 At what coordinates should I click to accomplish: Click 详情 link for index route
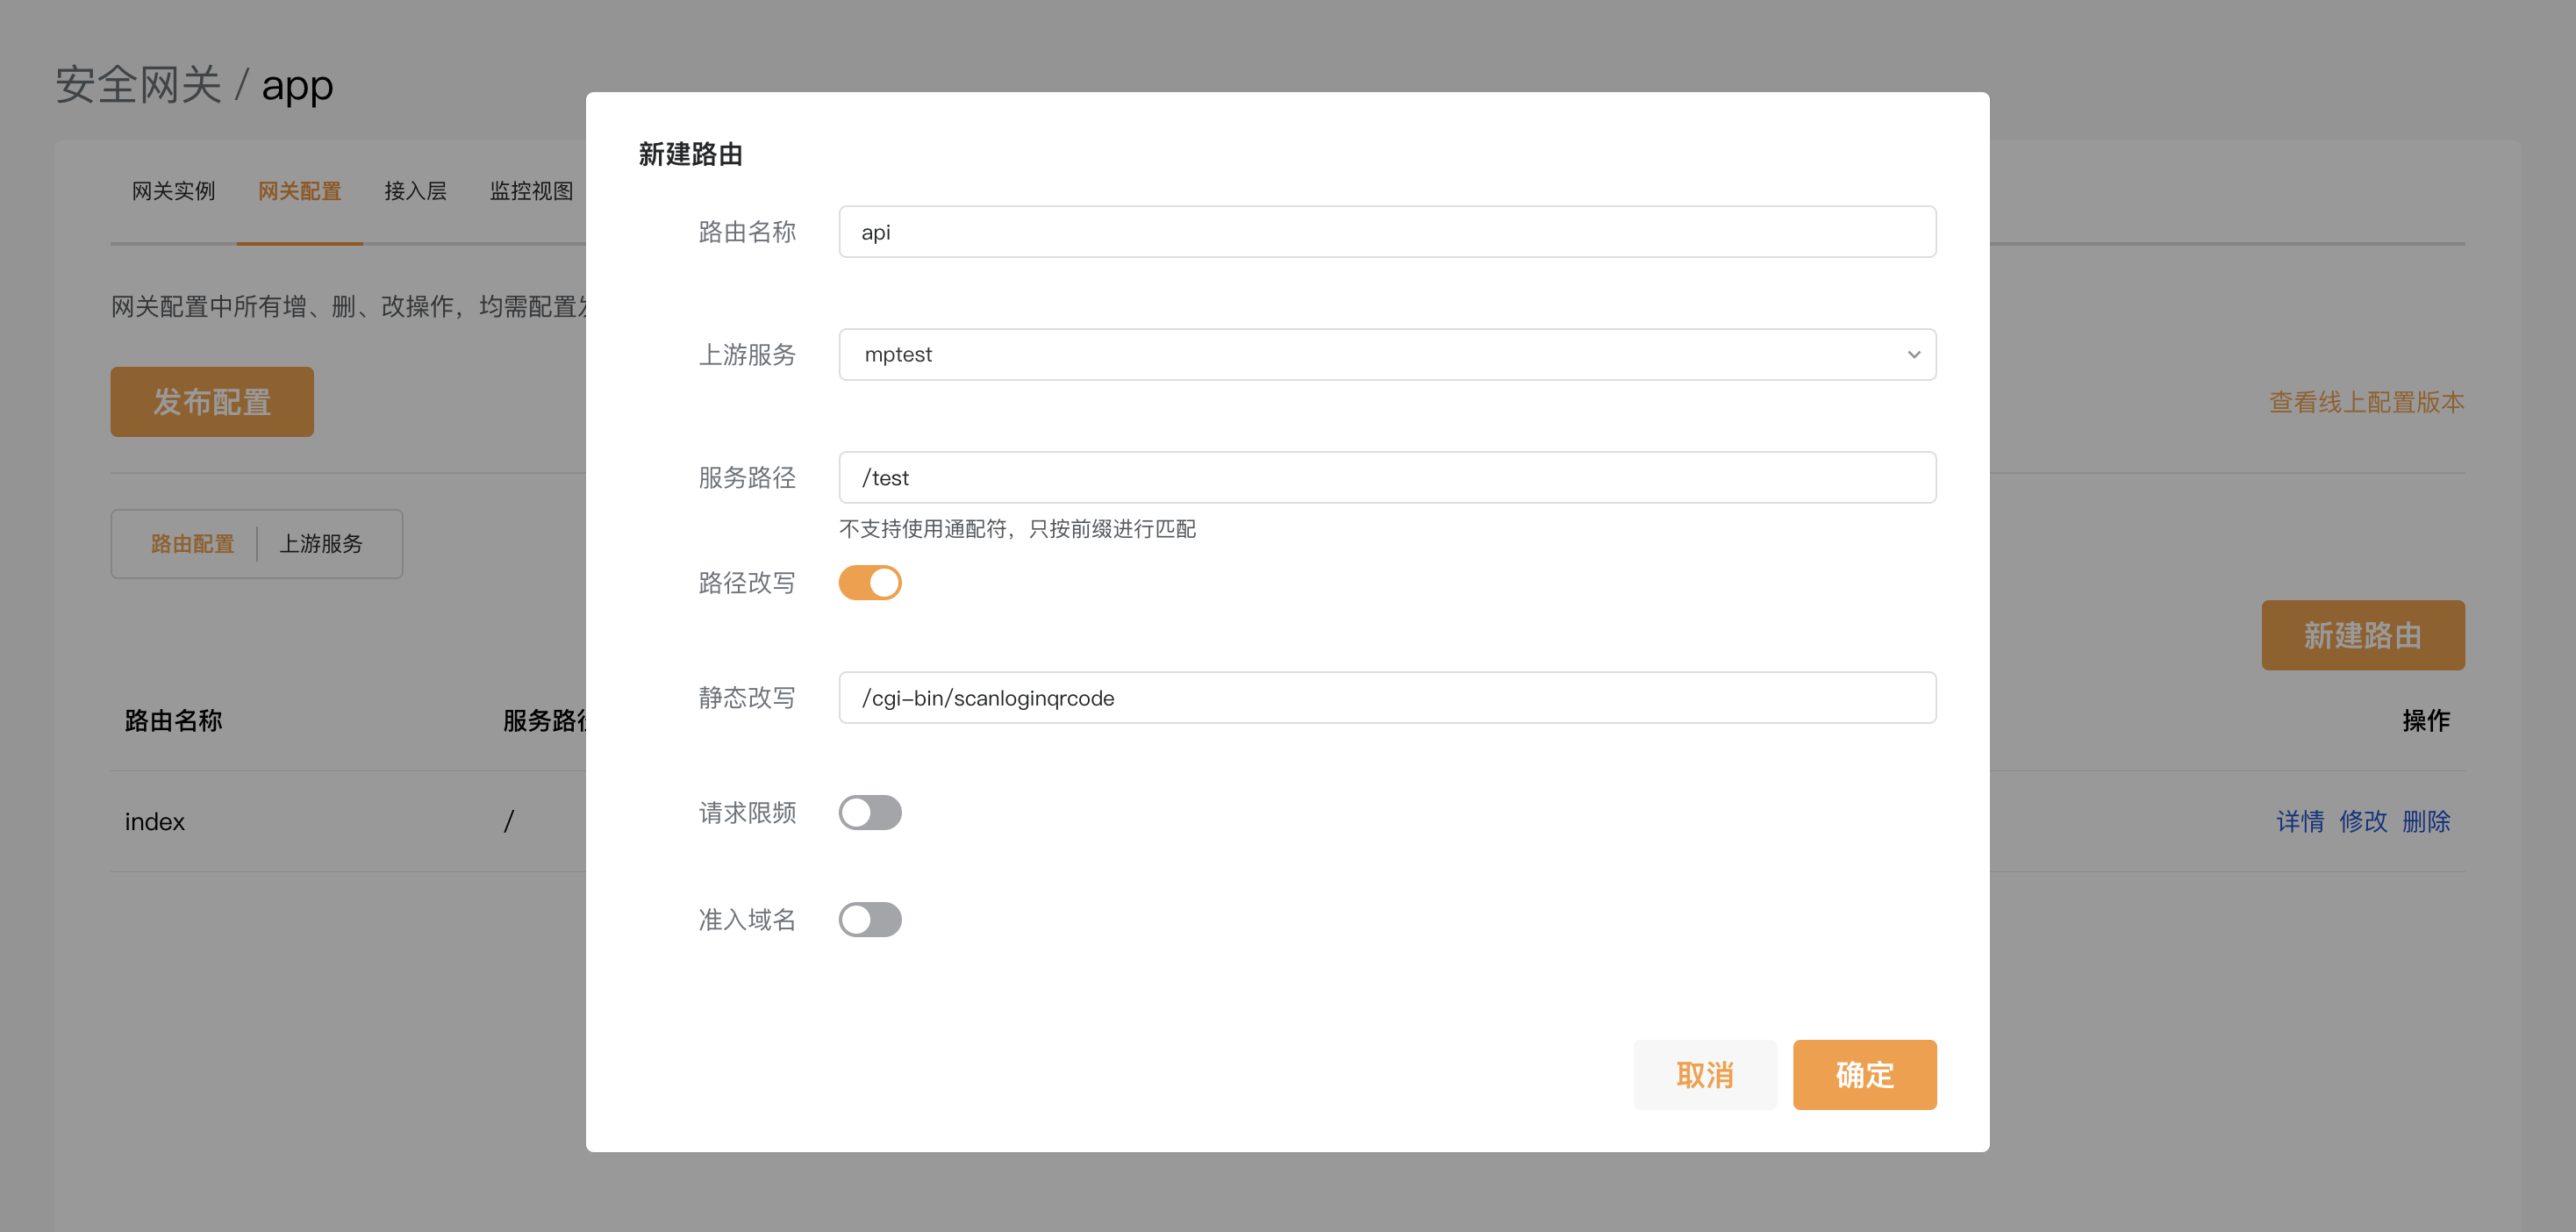tap(2299, 822)
